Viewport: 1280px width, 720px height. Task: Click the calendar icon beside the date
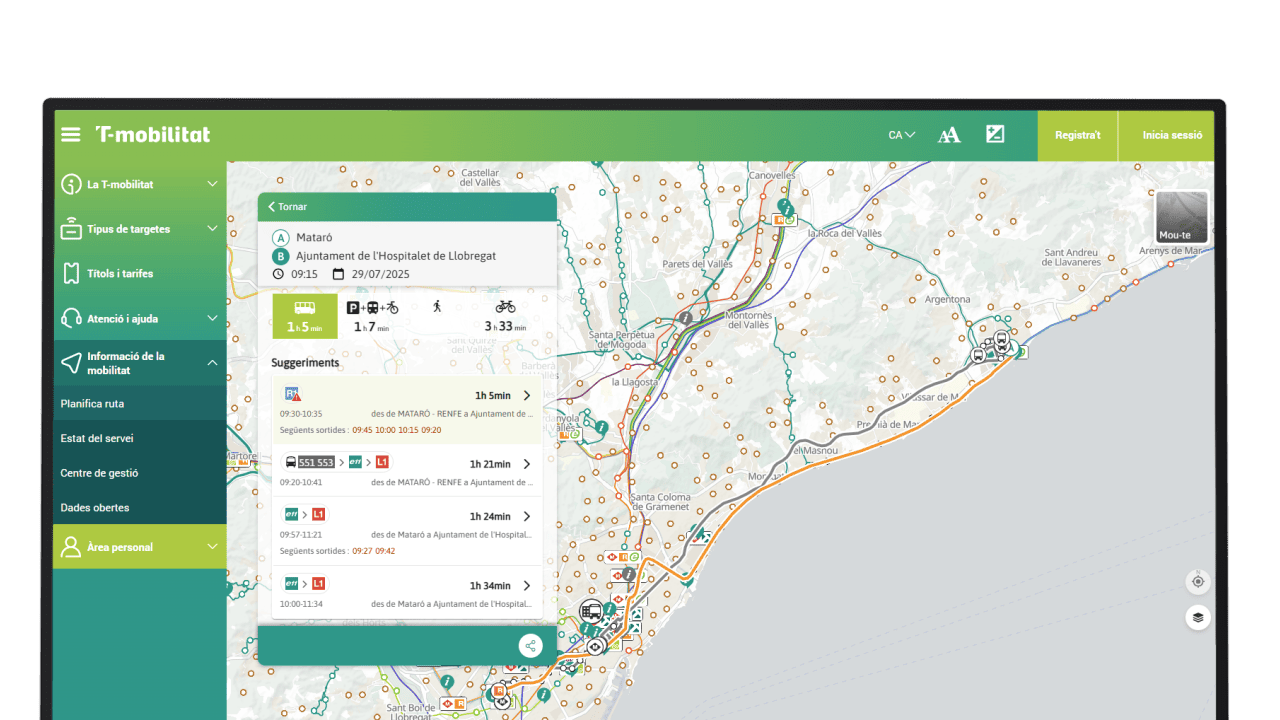click(x=338, y=274)
